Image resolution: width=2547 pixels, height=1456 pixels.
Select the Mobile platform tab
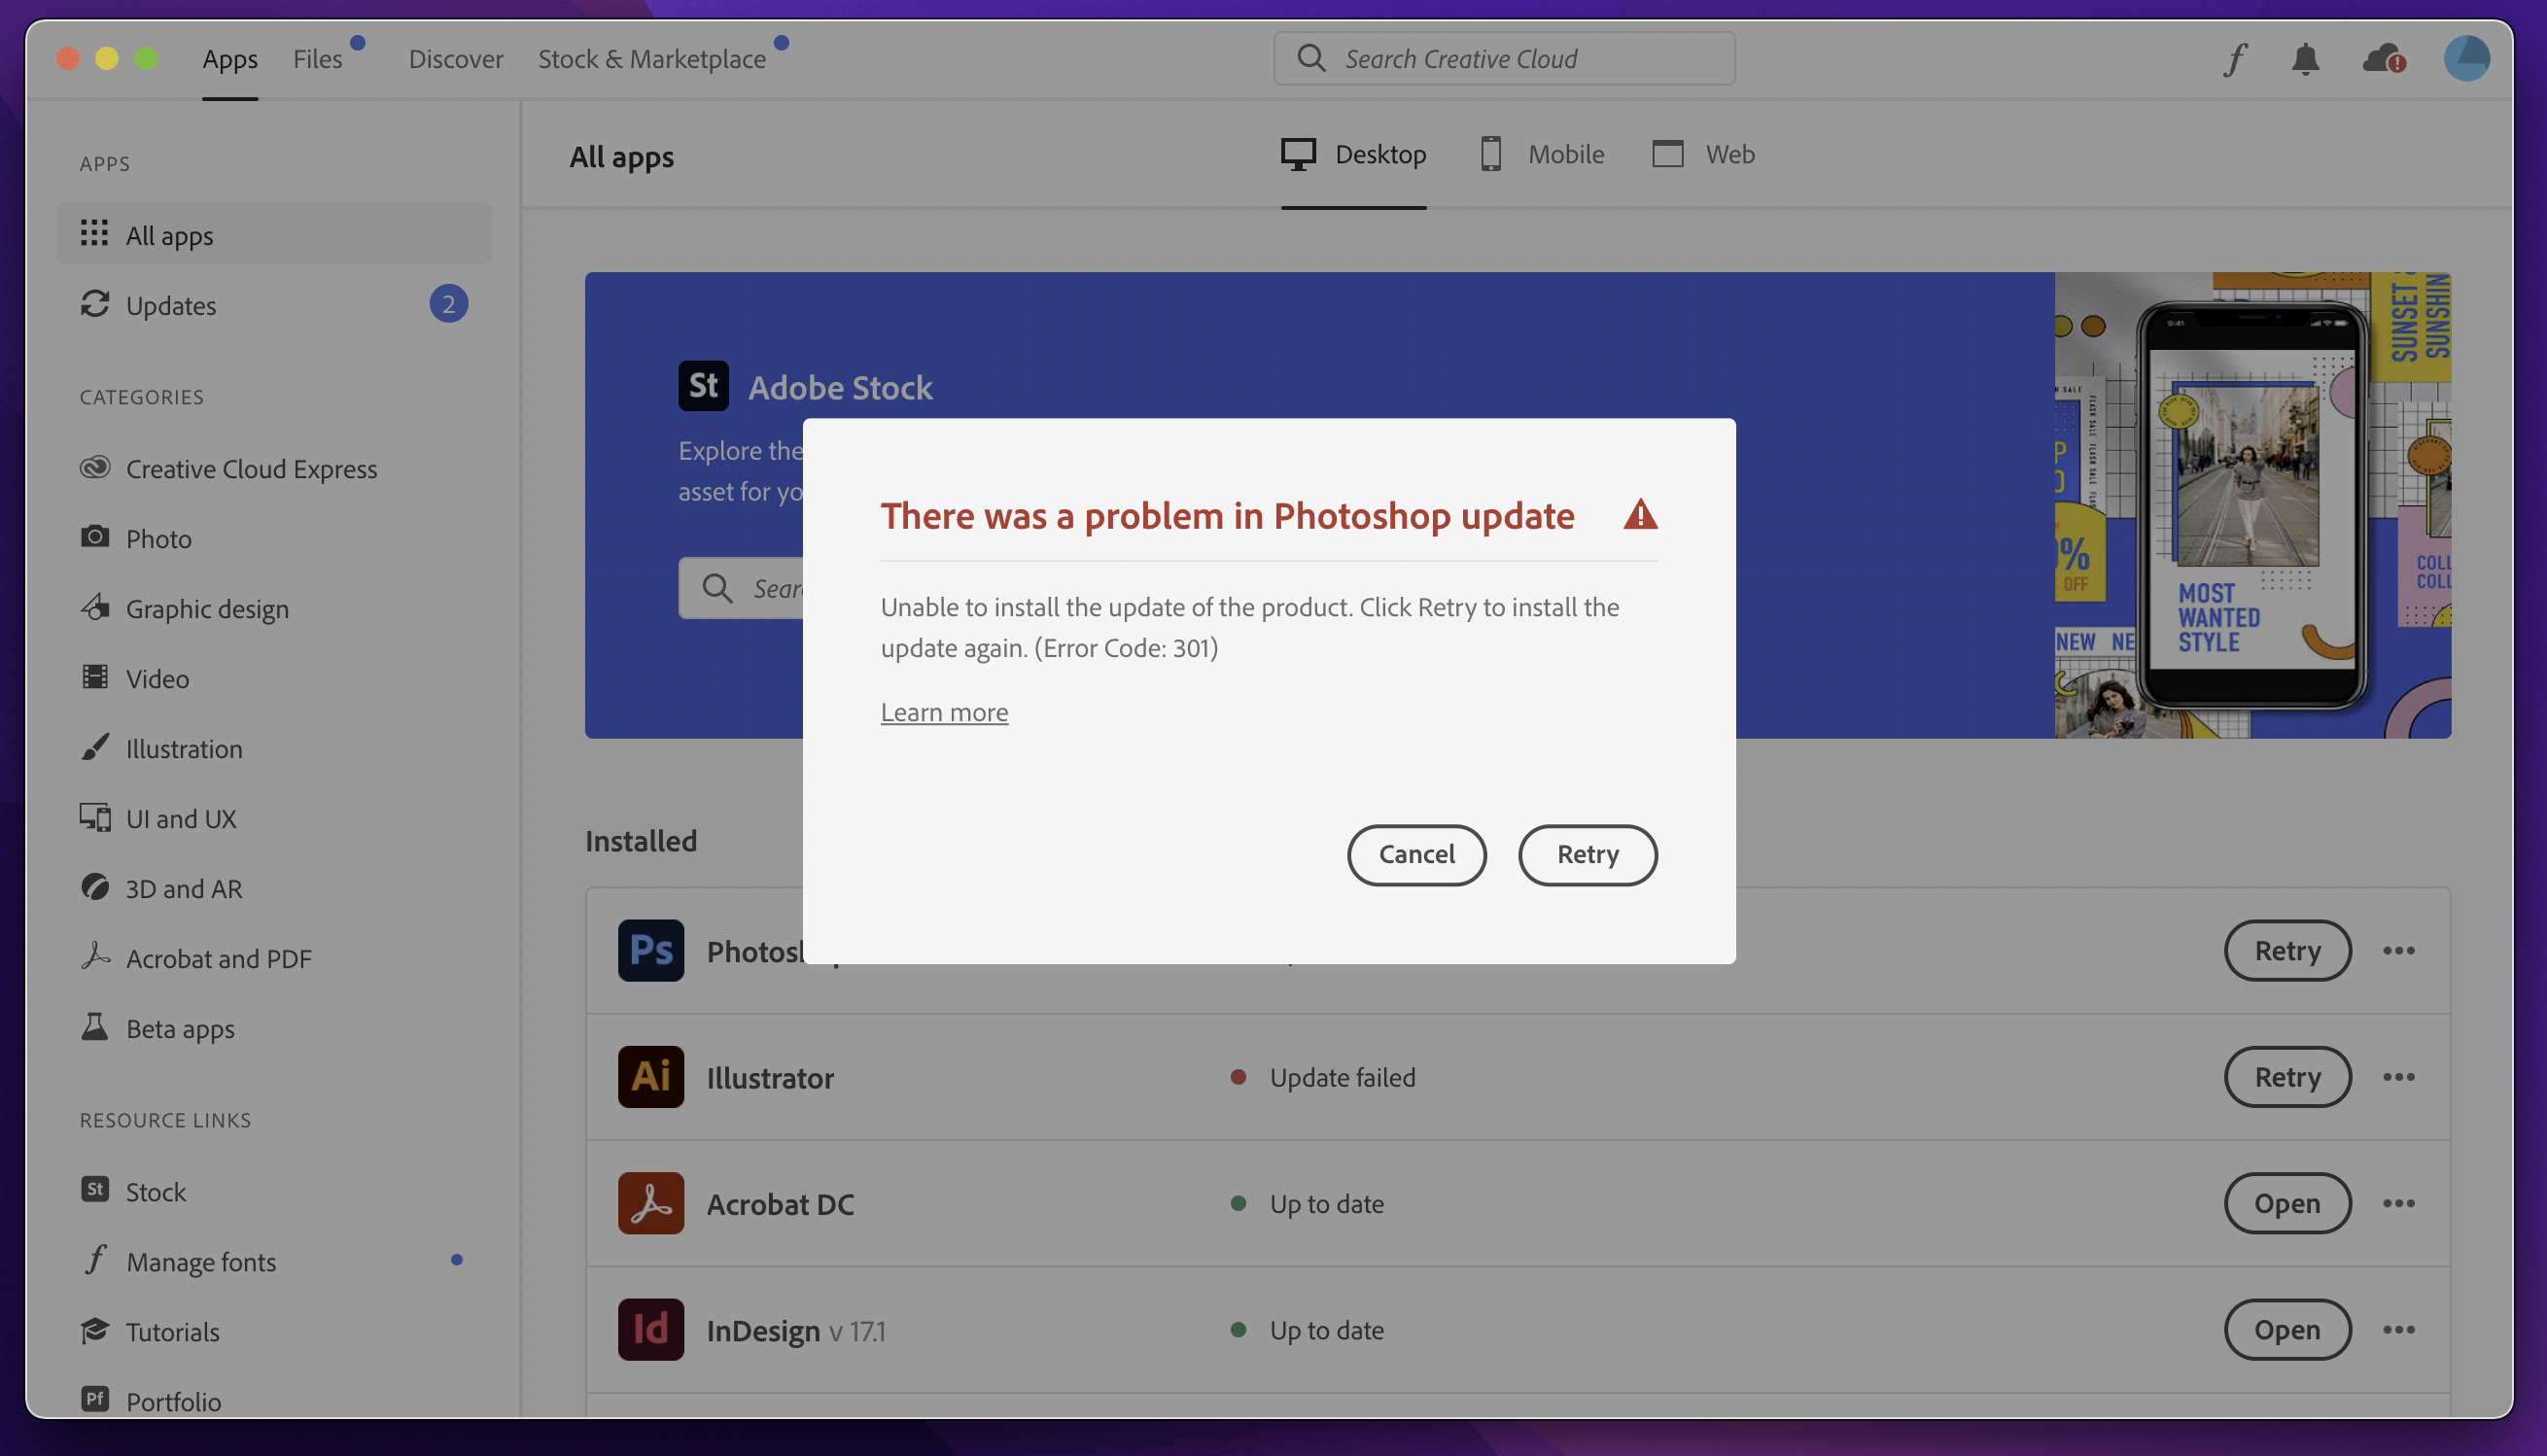tap(1541, 154)
